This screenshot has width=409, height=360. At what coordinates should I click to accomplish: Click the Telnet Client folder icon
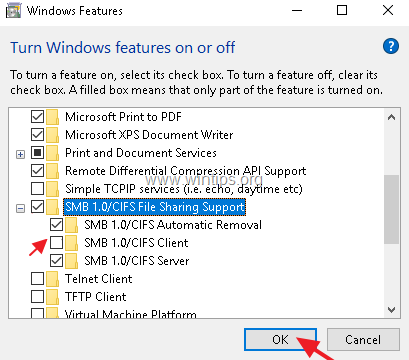pos(52,279)
